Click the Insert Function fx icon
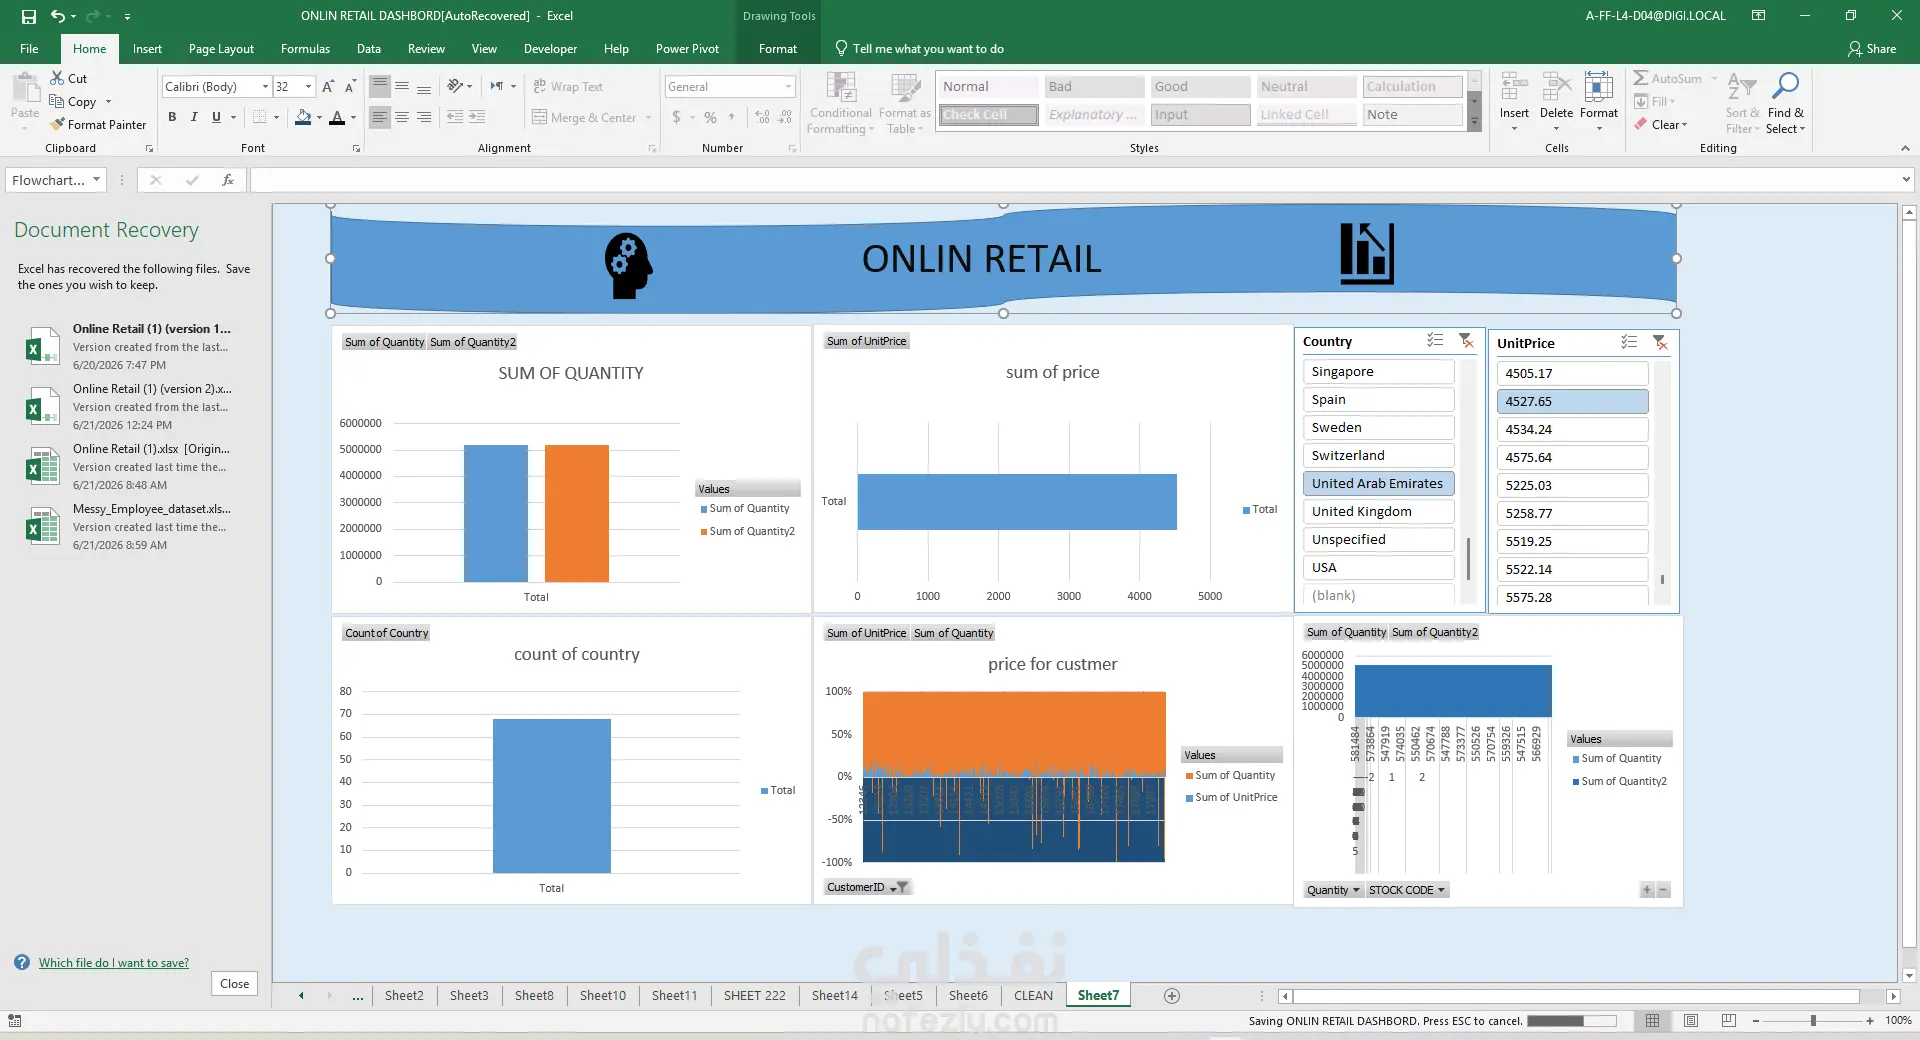 tap(228, 180)
